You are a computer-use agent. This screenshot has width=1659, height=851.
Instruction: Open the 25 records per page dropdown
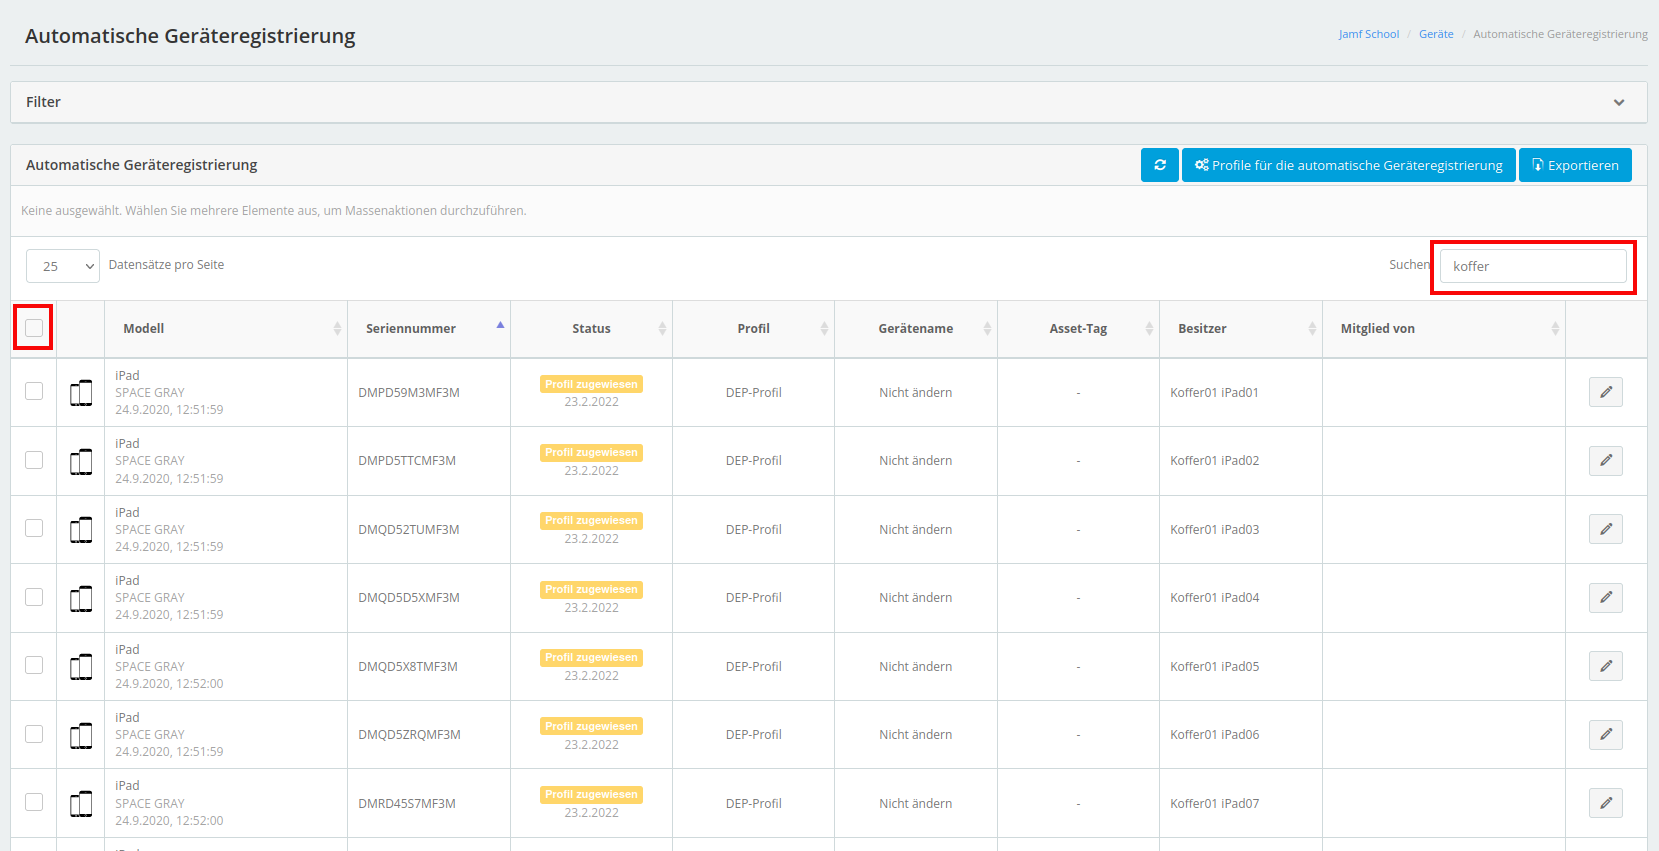tap(63, 266)
